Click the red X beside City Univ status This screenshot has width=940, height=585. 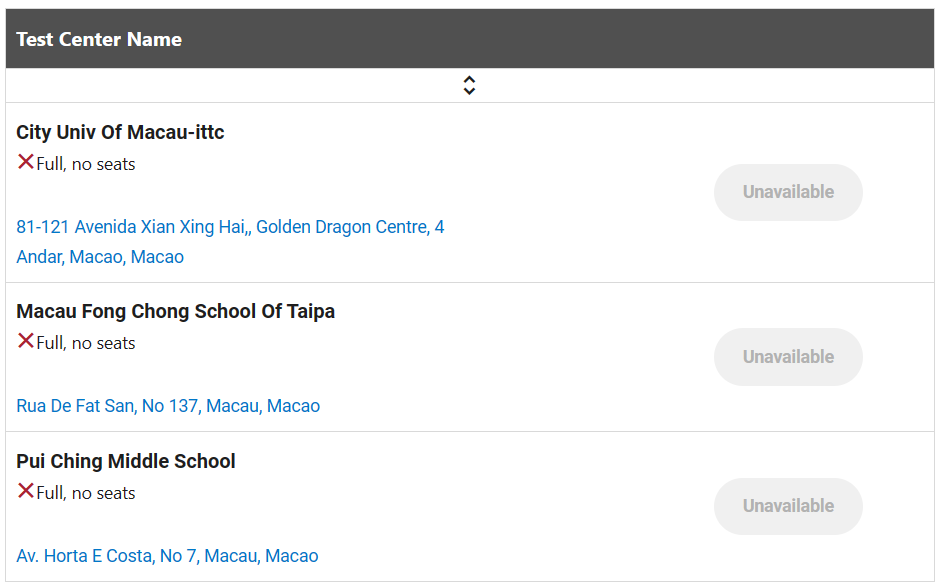pyautogui.click(x=26, y=162)
